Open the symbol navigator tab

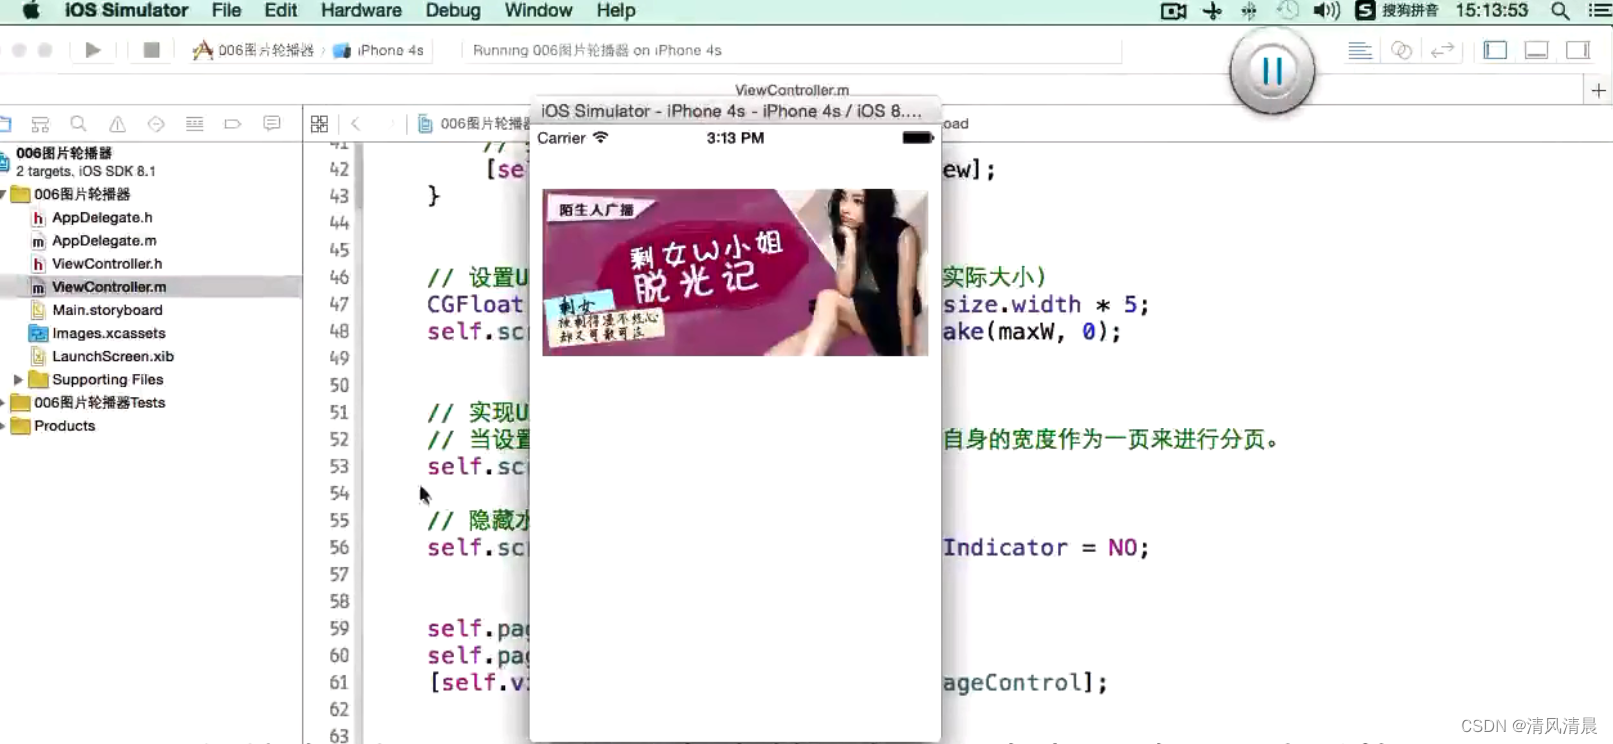[40, 124]
